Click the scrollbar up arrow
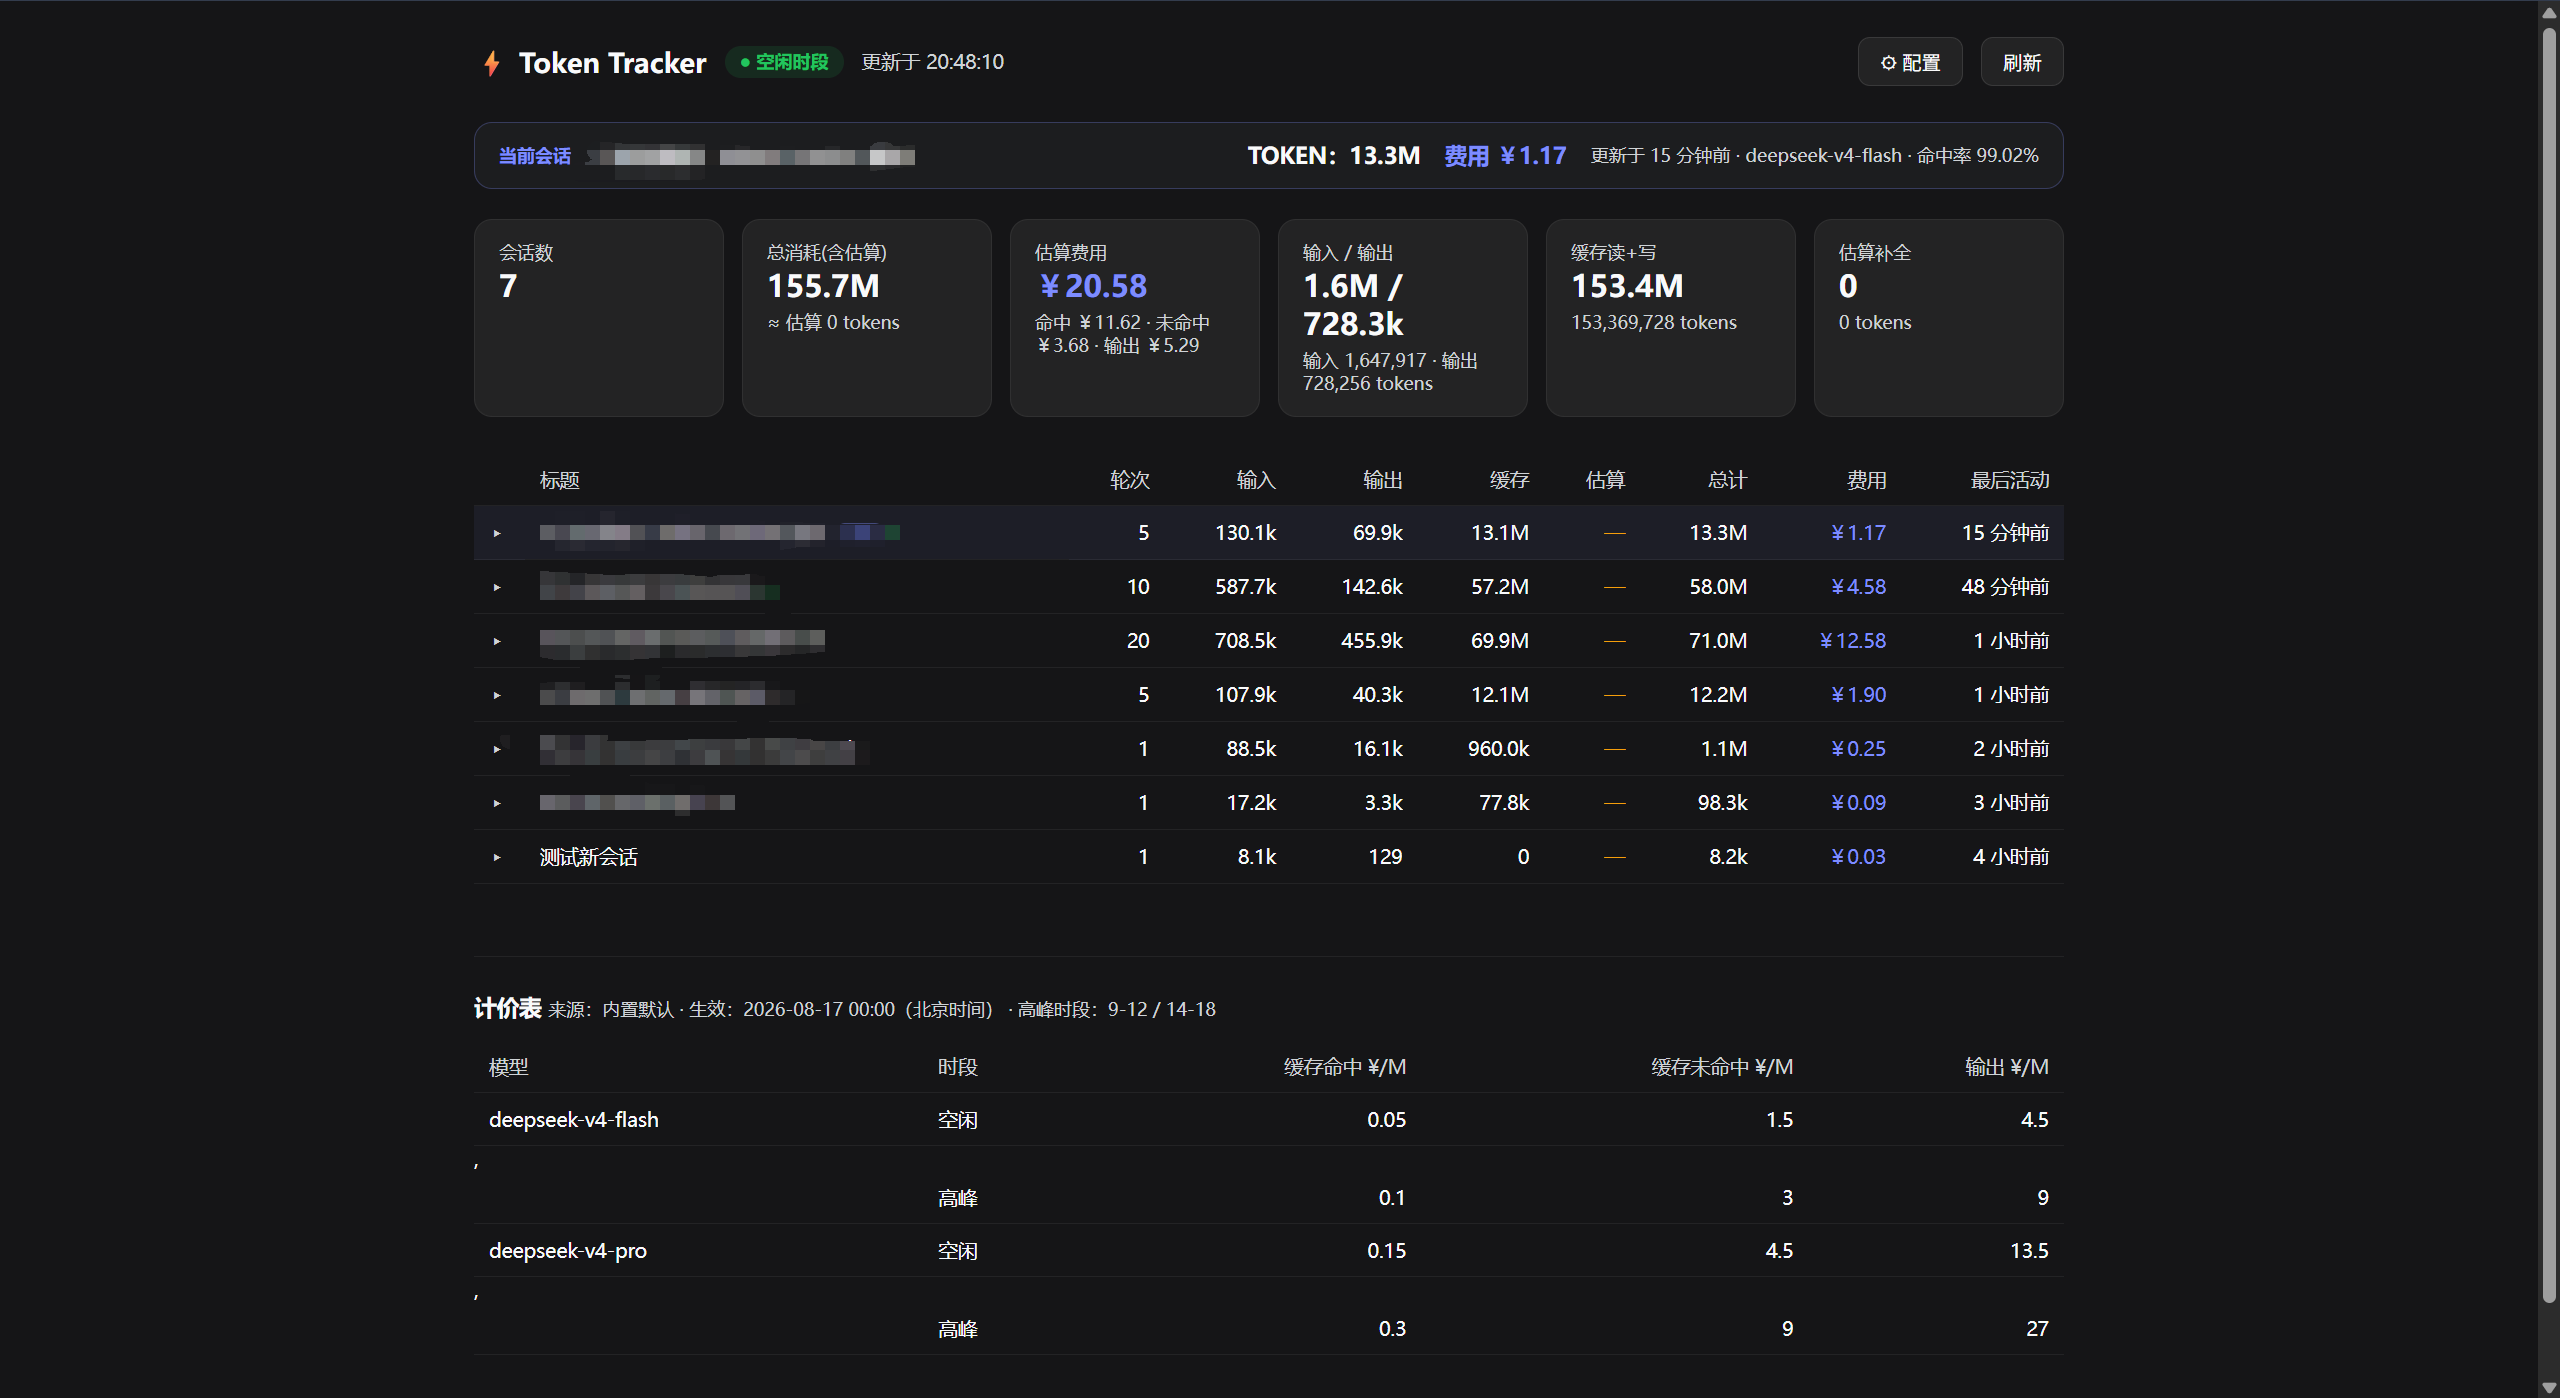The height and width of the screenshot is (1398, 2560). pyautogui.click(x=2549, y=12)
